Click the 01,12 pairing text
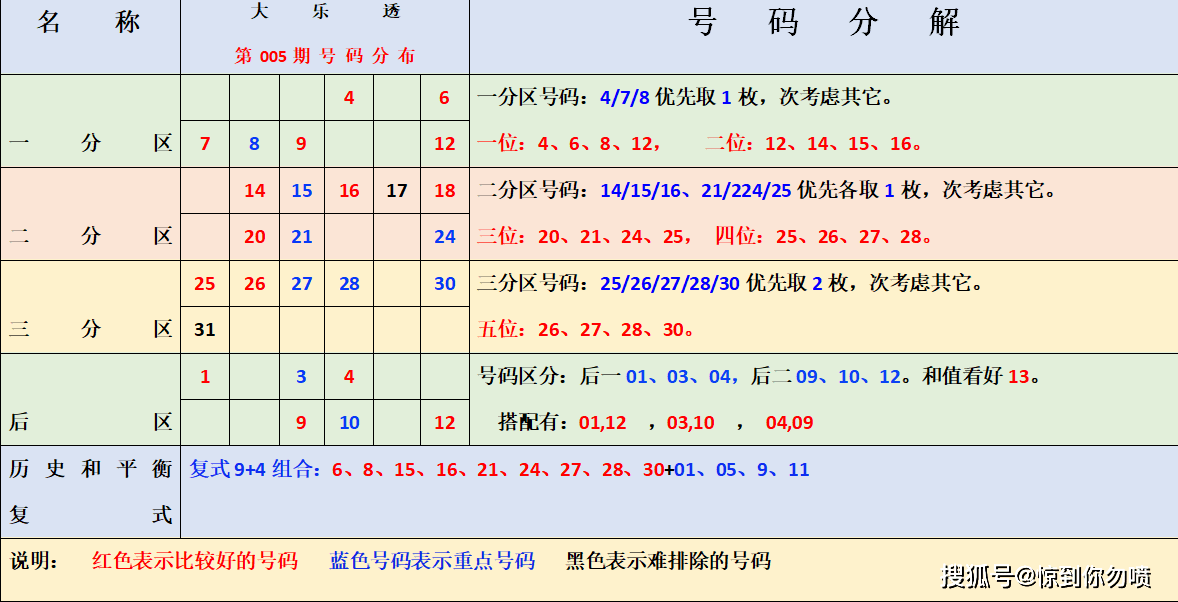The height and width of the screenshot is (602, 1178). tap(603, 423)
